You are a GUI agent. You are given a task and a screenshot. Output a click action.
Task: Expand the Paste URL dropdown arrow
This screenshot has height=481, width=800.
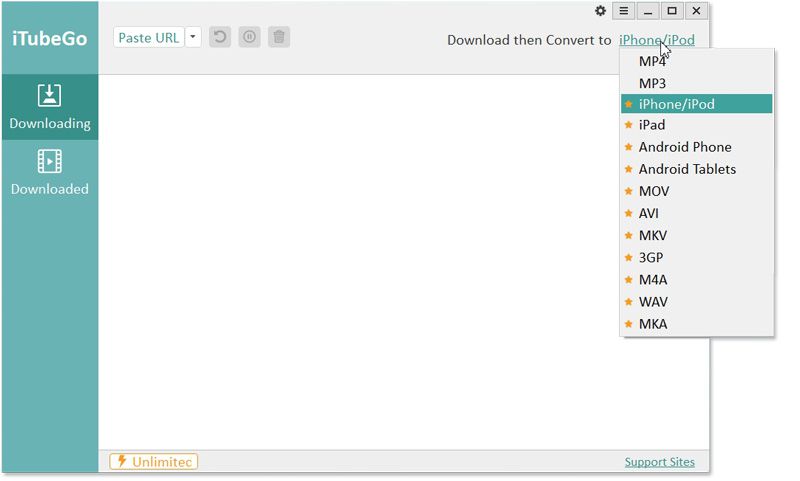193,37
